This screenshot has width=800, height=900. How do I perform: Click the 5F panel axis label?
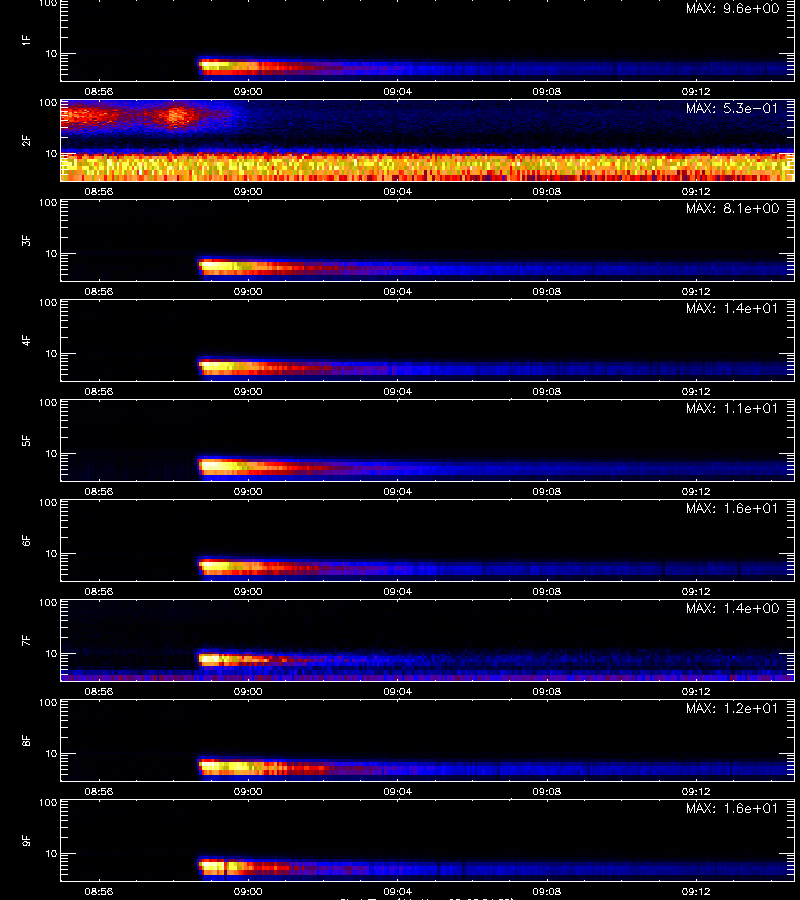click(26, 440)
